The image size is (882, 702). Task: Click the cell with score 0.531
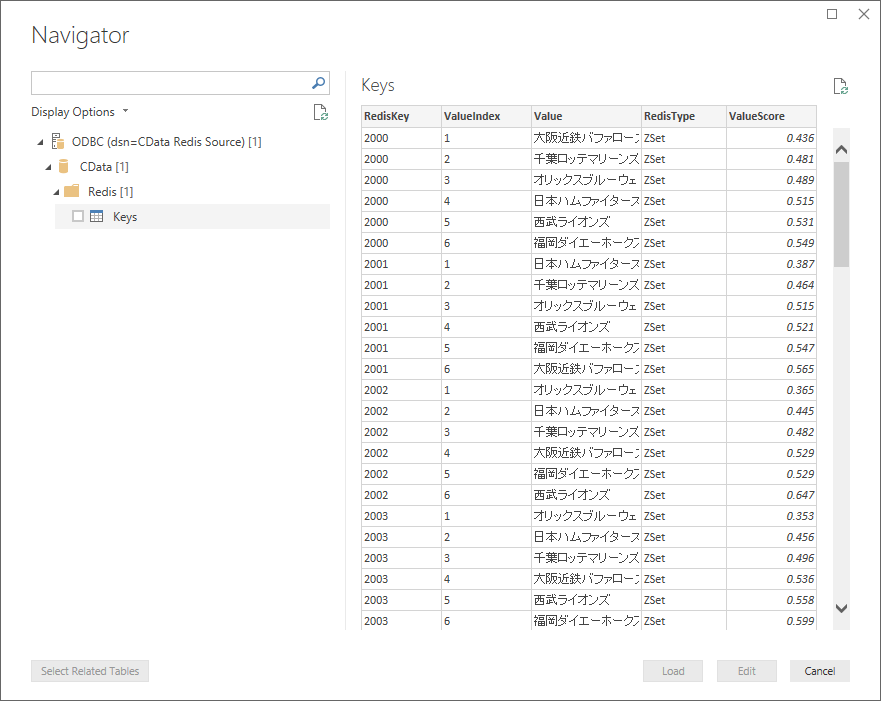[771, 222]
